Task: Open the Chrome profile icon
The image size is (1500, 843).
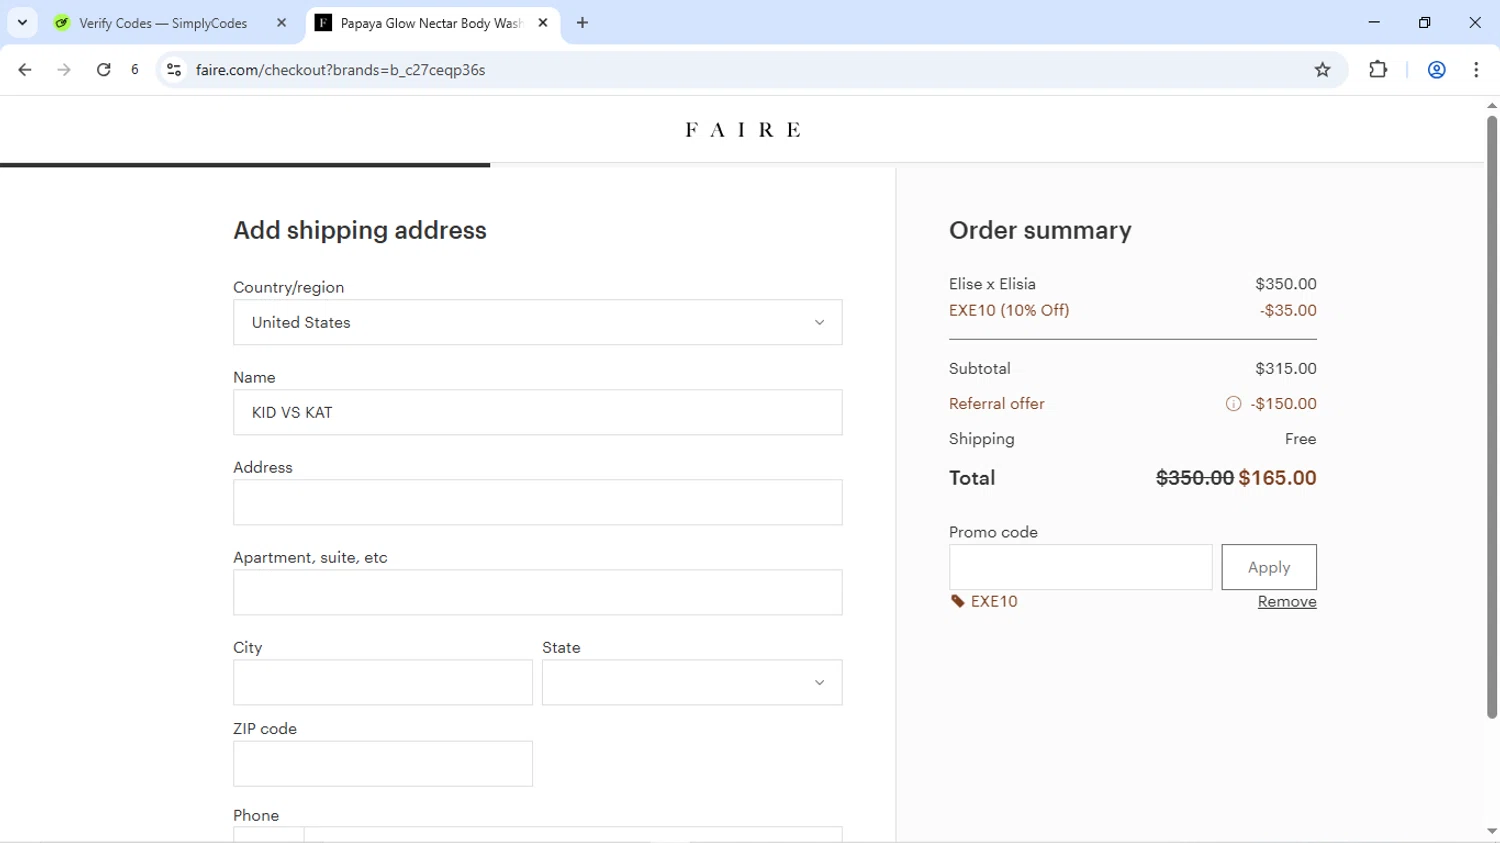Action: [x=1436, y=70]
